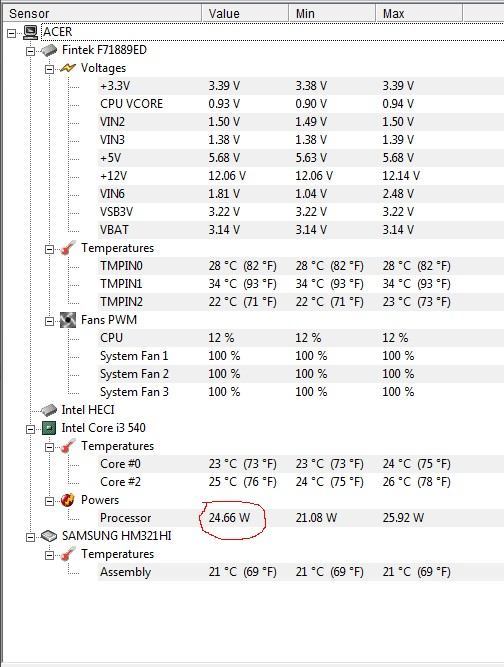
Task: Click the Value column header
Action: tap(245, 13)
